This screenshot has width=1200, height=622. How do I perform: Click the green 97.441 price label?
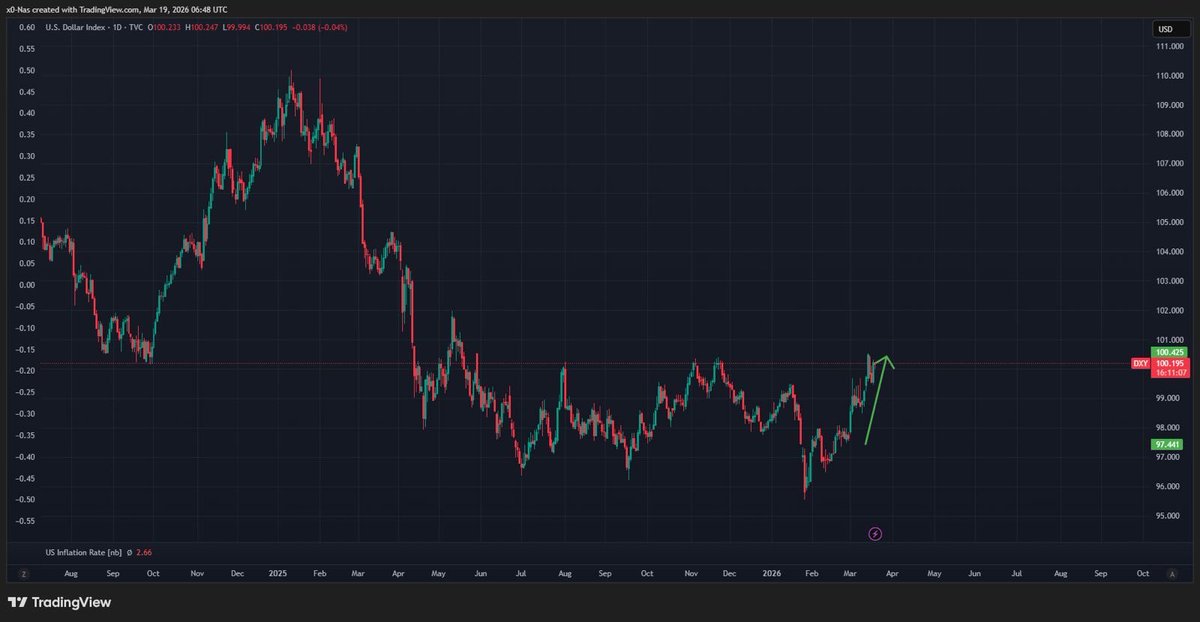click(x=1168, y=443)
